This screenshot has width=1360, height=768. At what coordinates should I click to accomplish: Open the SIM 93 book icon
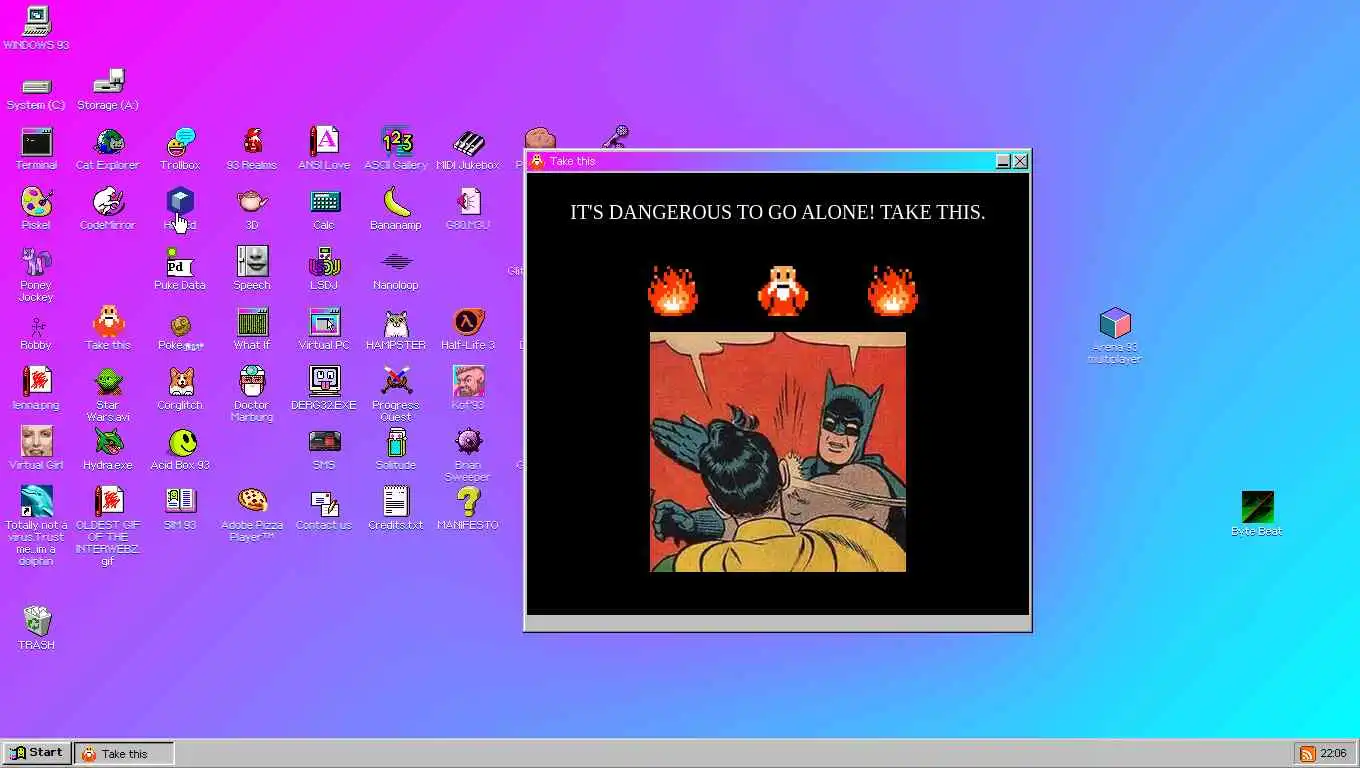point(180,509)
